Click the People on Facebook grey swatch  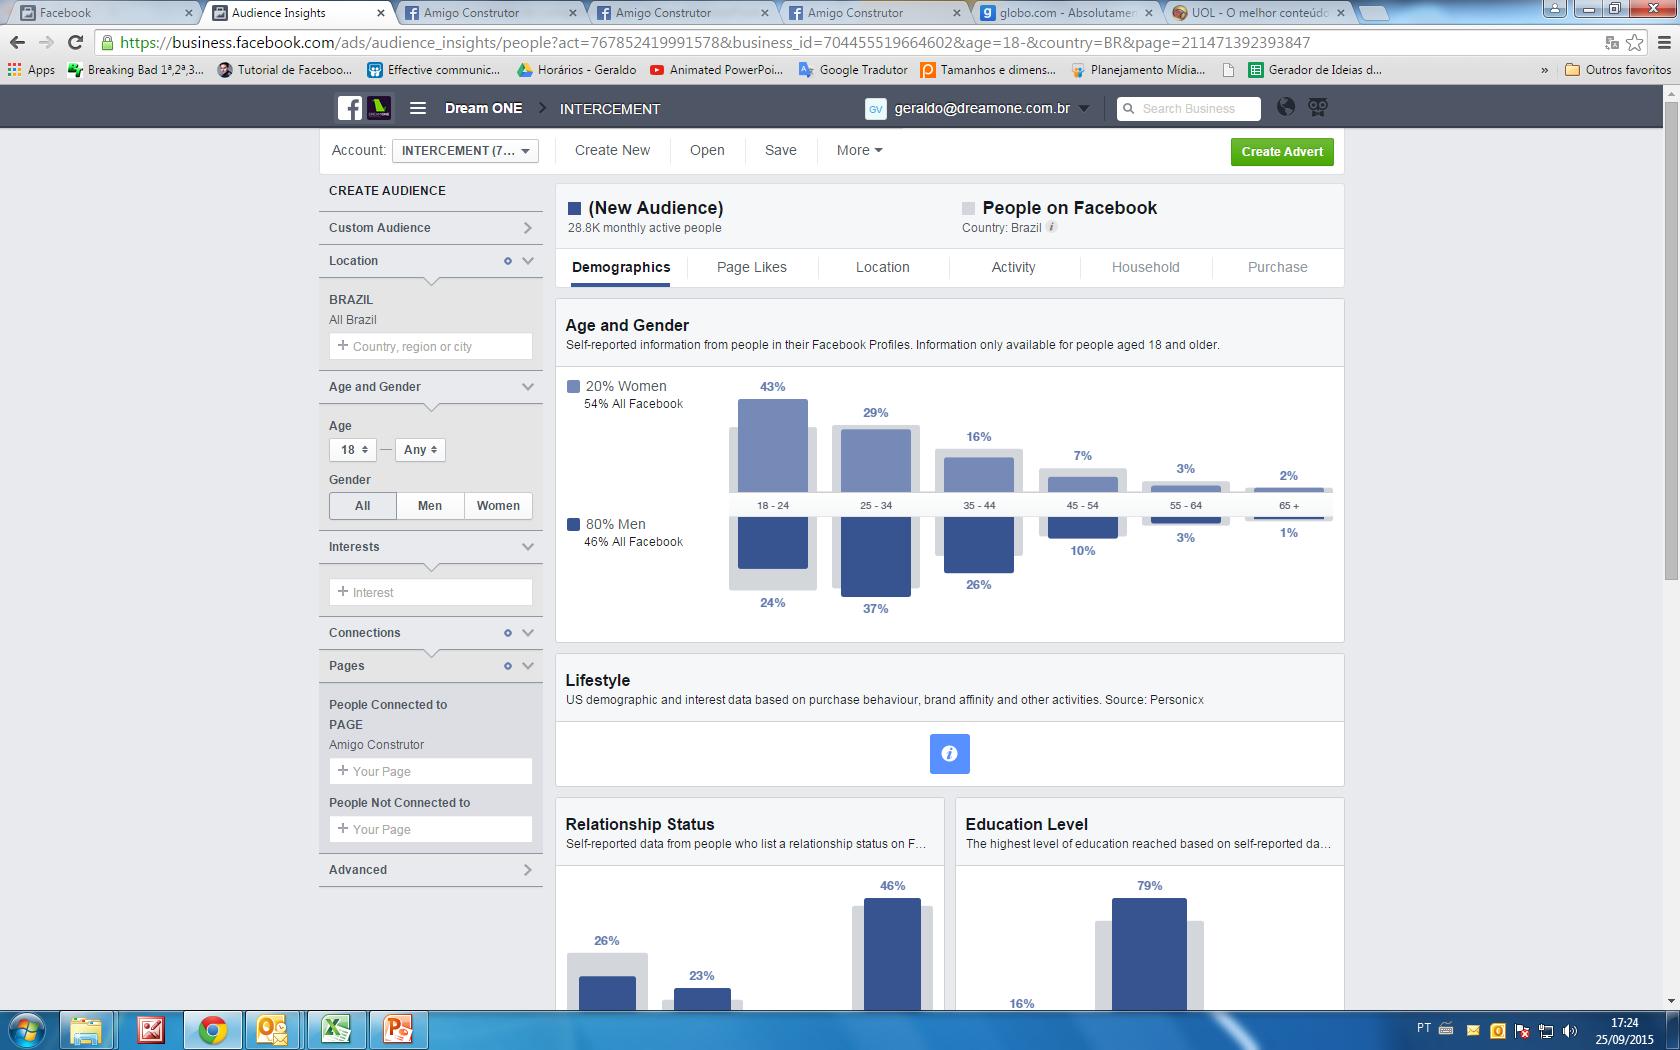pos(968,208)
